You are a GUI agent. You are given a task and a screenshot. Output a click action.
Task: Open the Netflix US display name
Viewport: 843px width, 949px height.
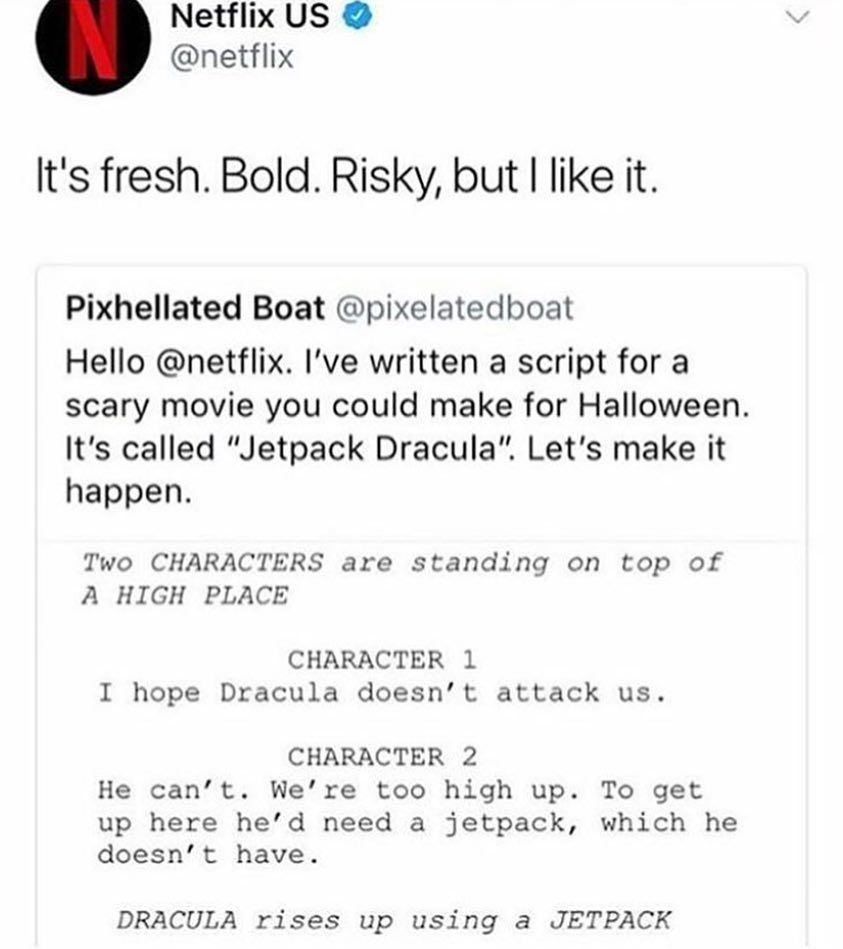(250, 16)
